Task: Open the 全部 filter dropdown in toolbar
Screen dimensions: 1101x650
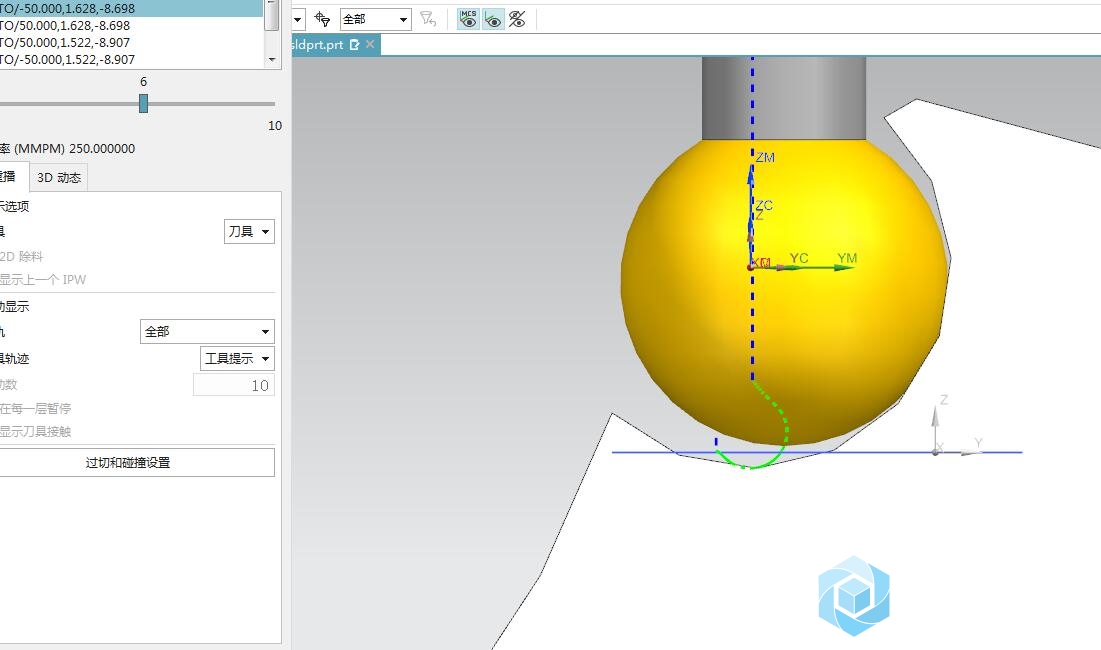Action: 376,19
